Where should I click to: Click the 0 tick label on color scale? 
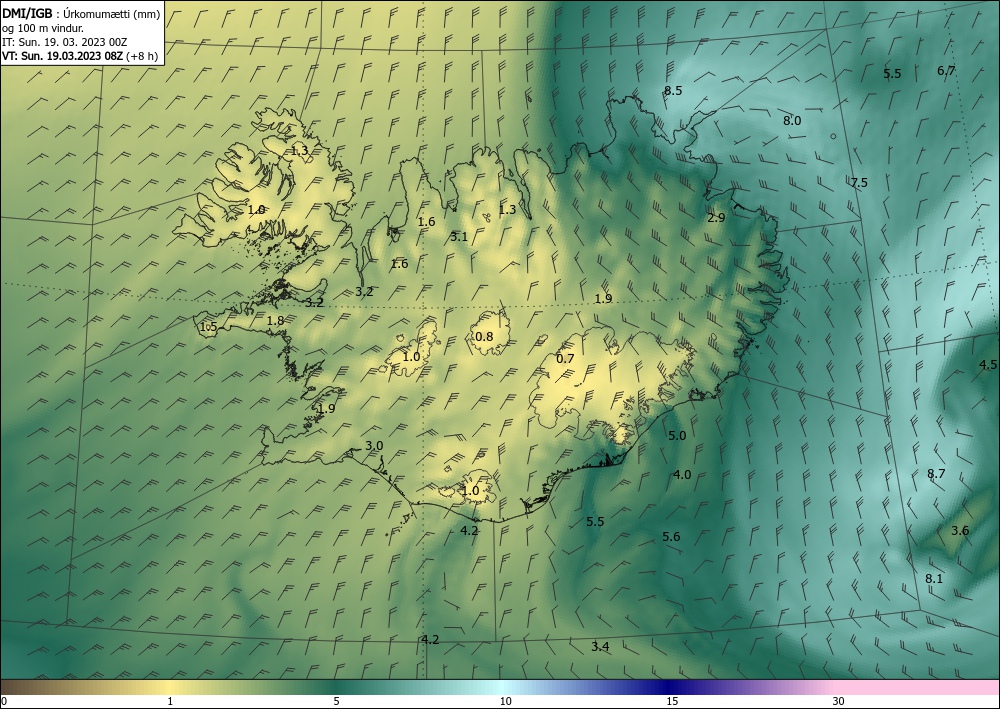tap(4, 701)
